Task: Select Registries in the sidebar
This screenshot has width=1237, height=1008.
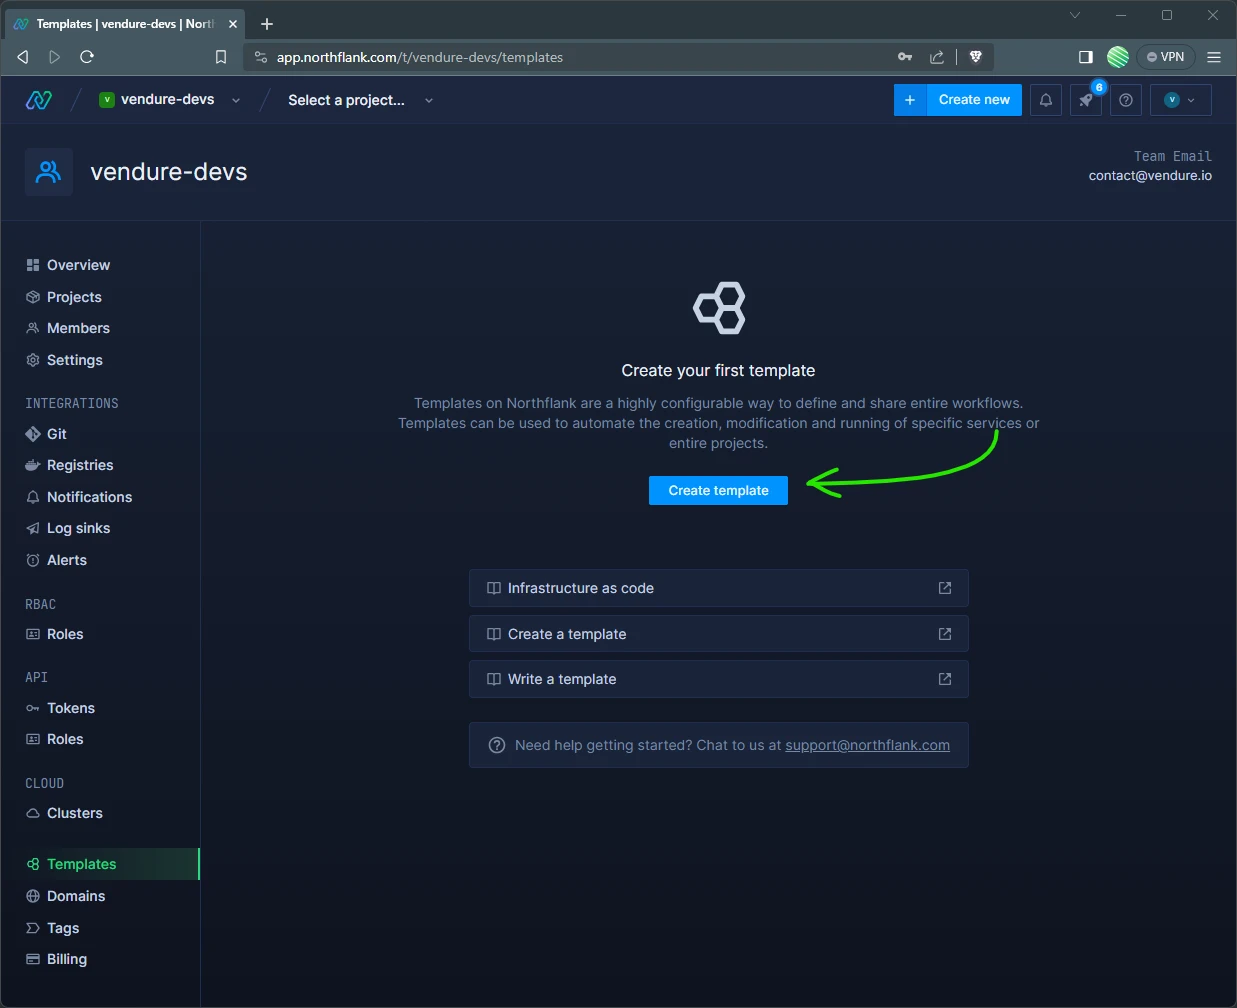Action: click(80, 465)
